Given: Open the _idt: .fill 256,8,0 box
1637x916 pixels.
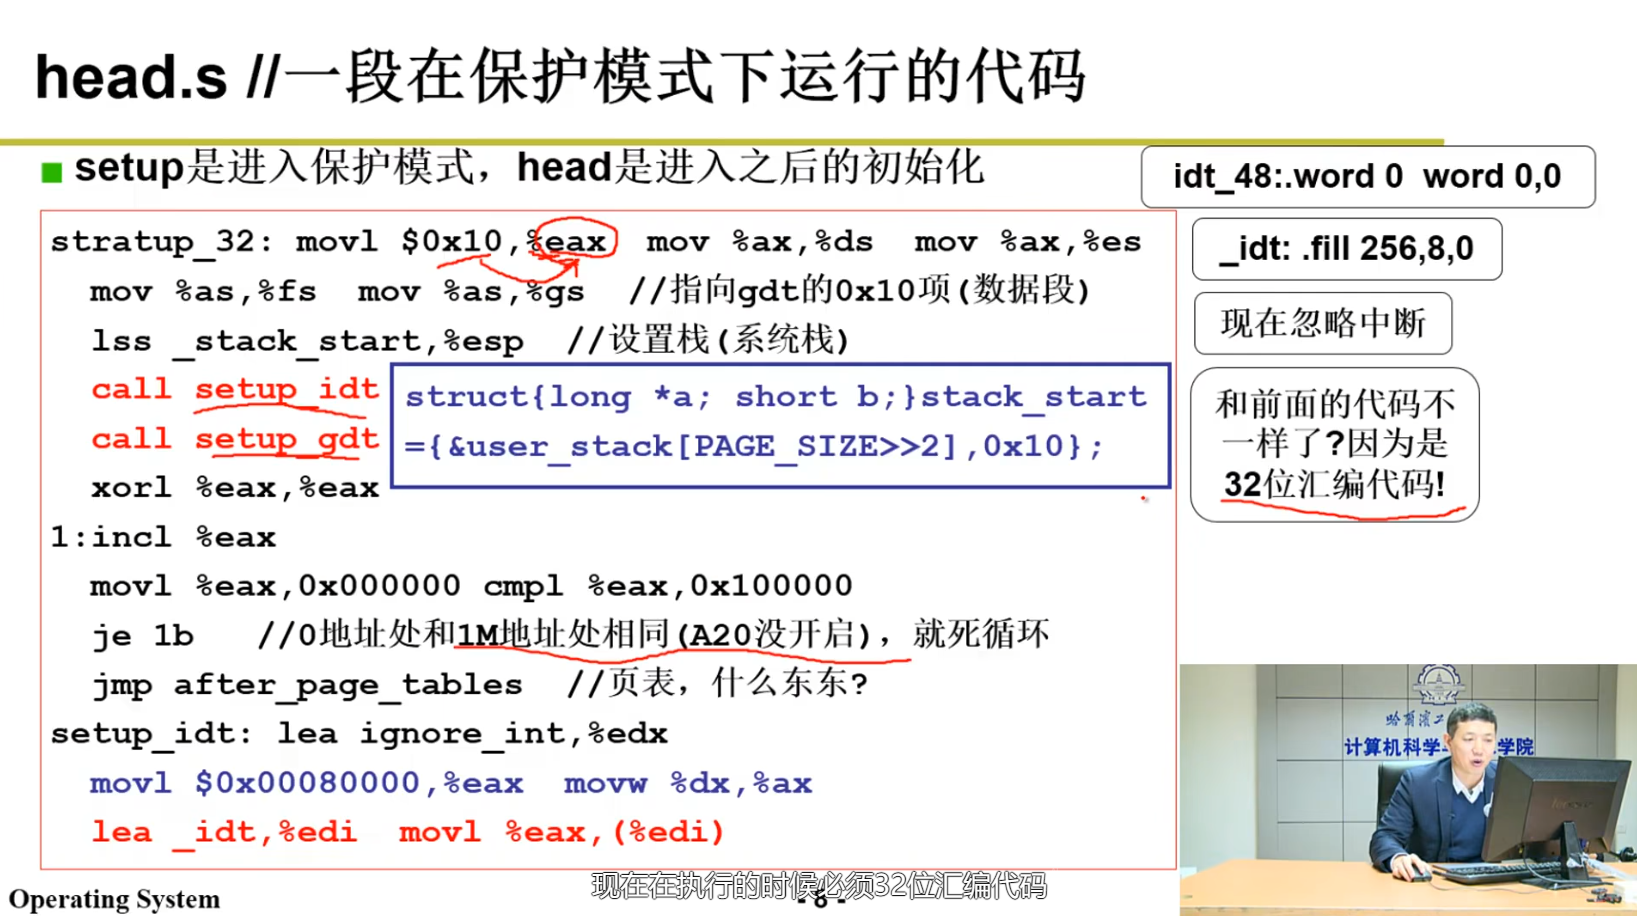Looking at the screenshot, I should [x=1345, y=249].
